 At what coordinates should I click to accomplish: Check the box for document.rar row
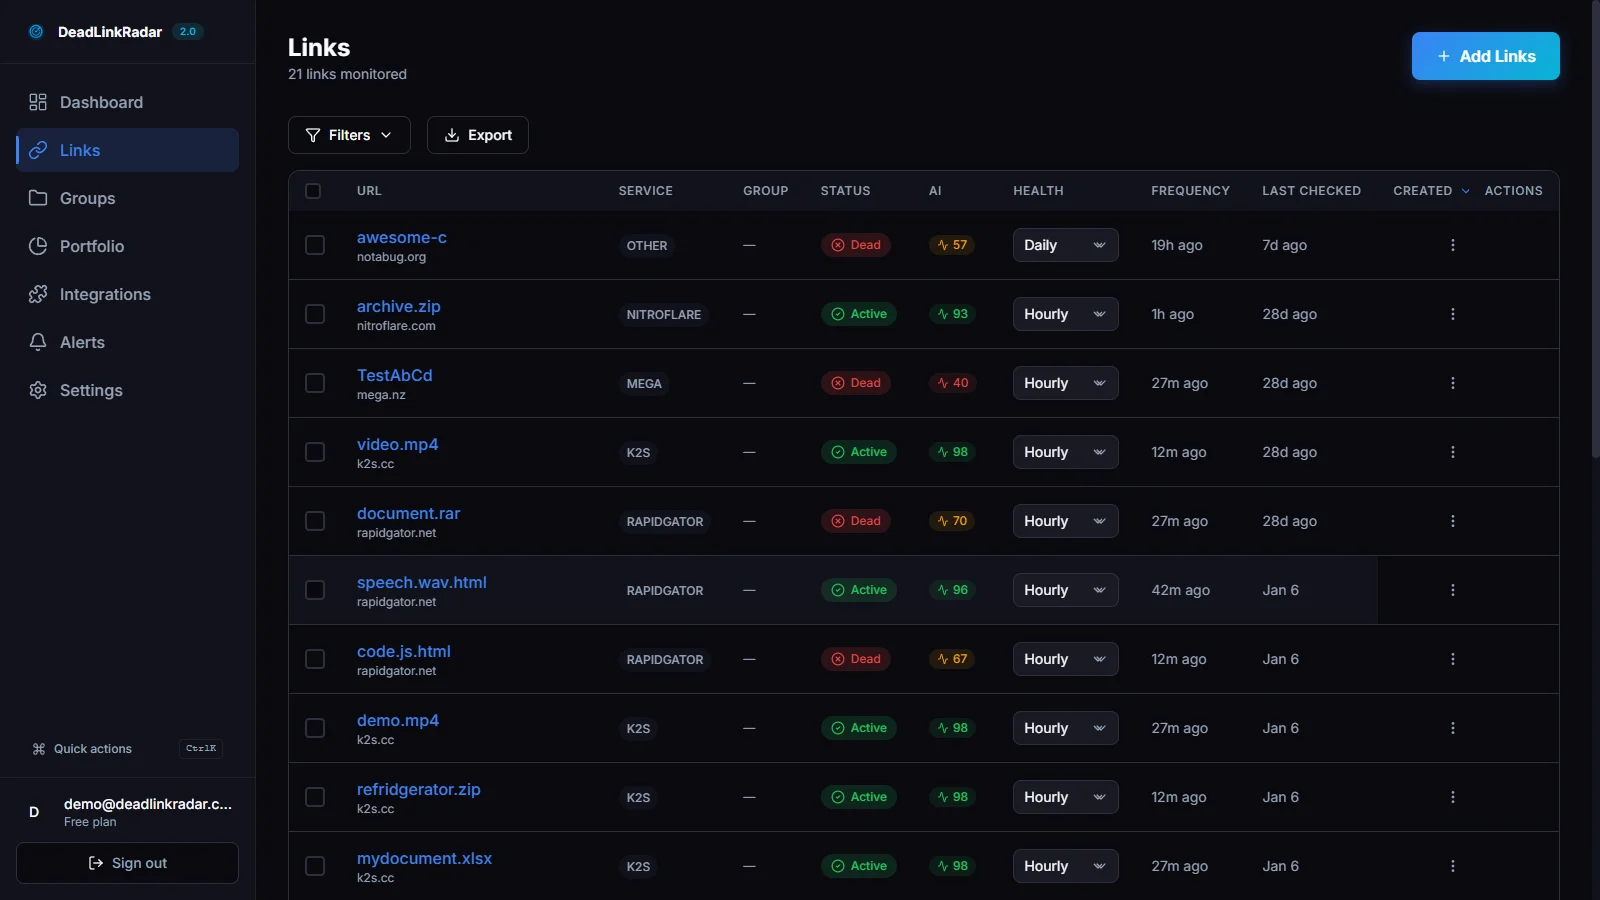[315, 521]
